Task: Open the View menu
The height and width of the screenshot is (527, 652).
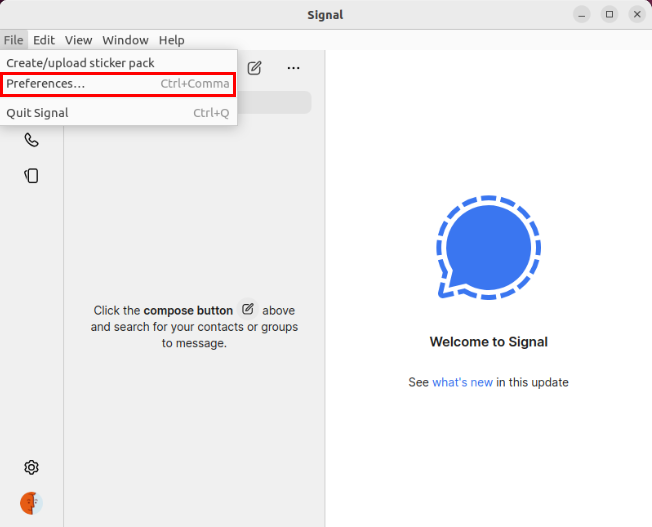Action: (78, 40)
